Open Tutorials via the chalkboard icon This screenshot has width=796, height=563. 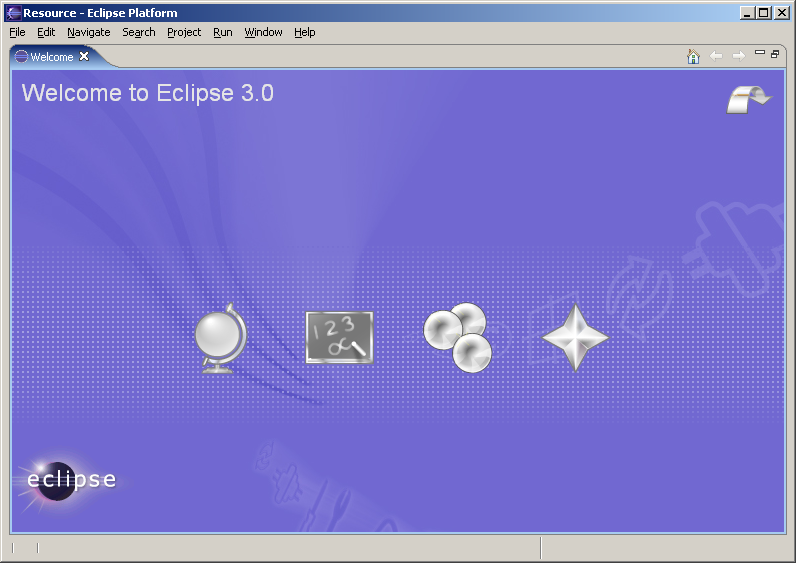[339, 337]
